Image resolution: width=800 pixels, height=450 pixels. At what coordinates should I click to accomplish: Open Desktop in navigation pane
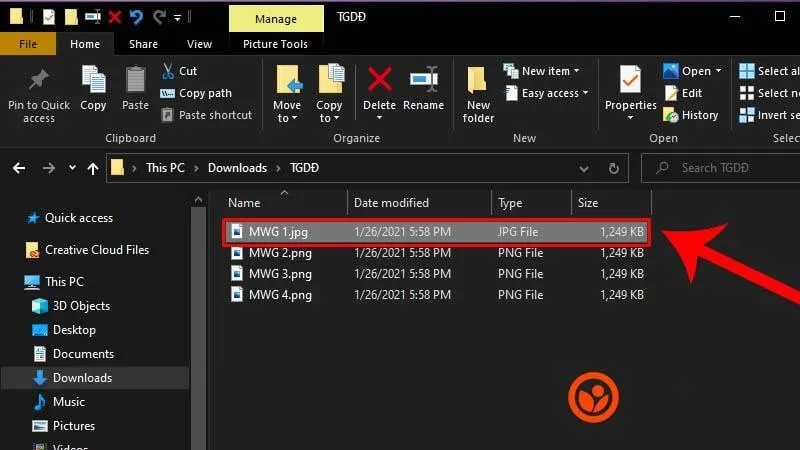(x=64, y=330)
